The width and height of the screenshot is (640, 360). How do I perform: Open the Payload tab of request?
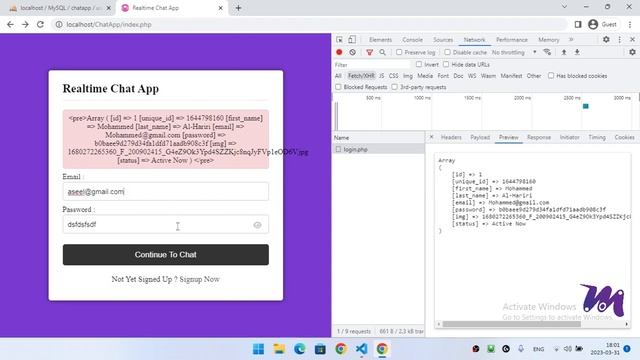pos(480,138)
